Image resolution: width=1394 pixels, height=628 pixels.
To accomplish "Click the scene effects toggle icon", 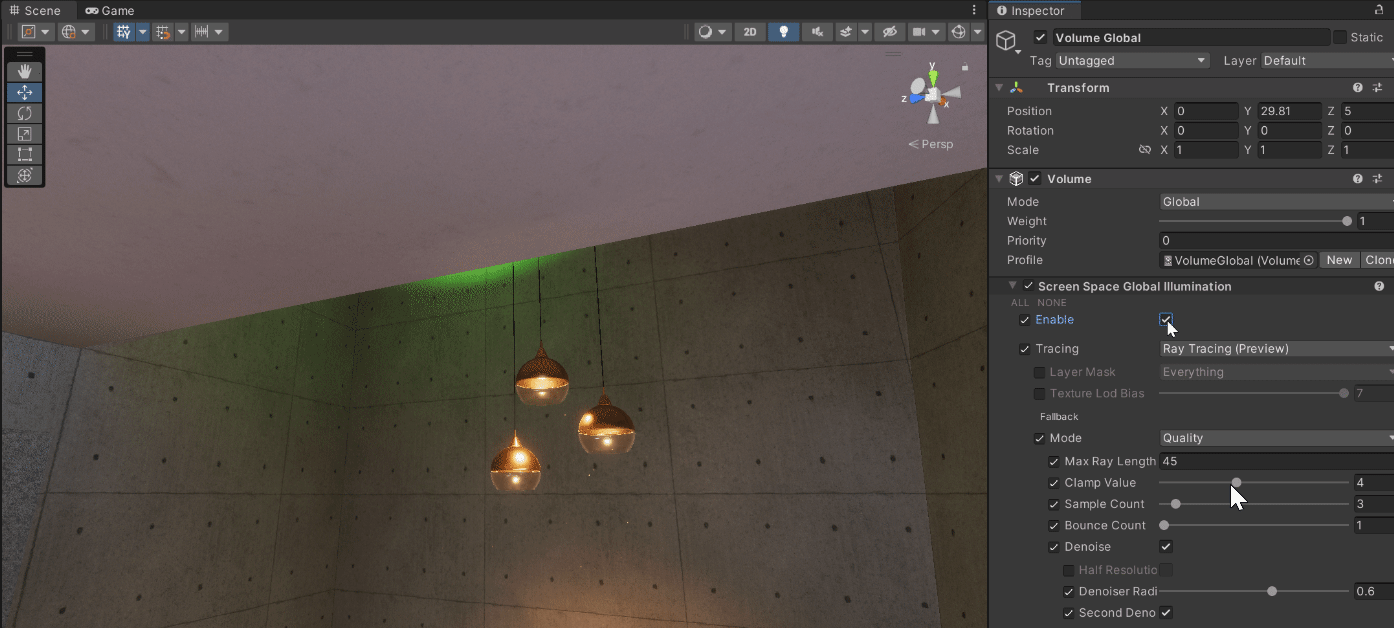I will 847,32.
